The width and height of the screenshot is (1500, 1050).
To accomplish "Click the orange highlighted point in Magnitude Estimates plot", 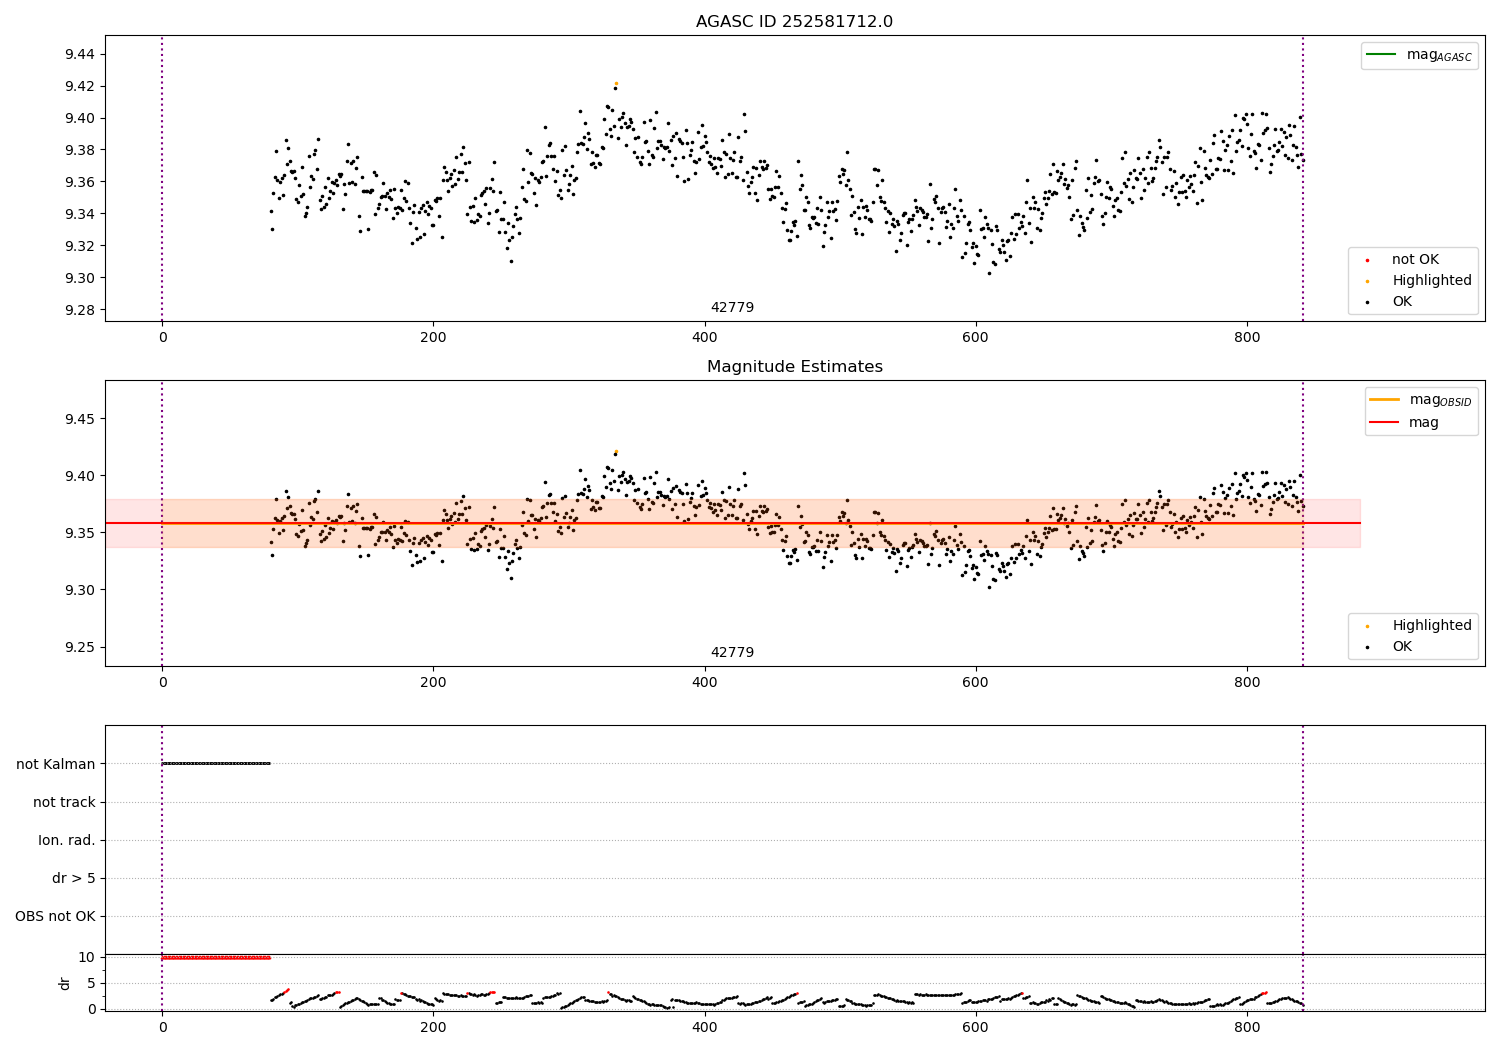I will [x=616, y=451].
